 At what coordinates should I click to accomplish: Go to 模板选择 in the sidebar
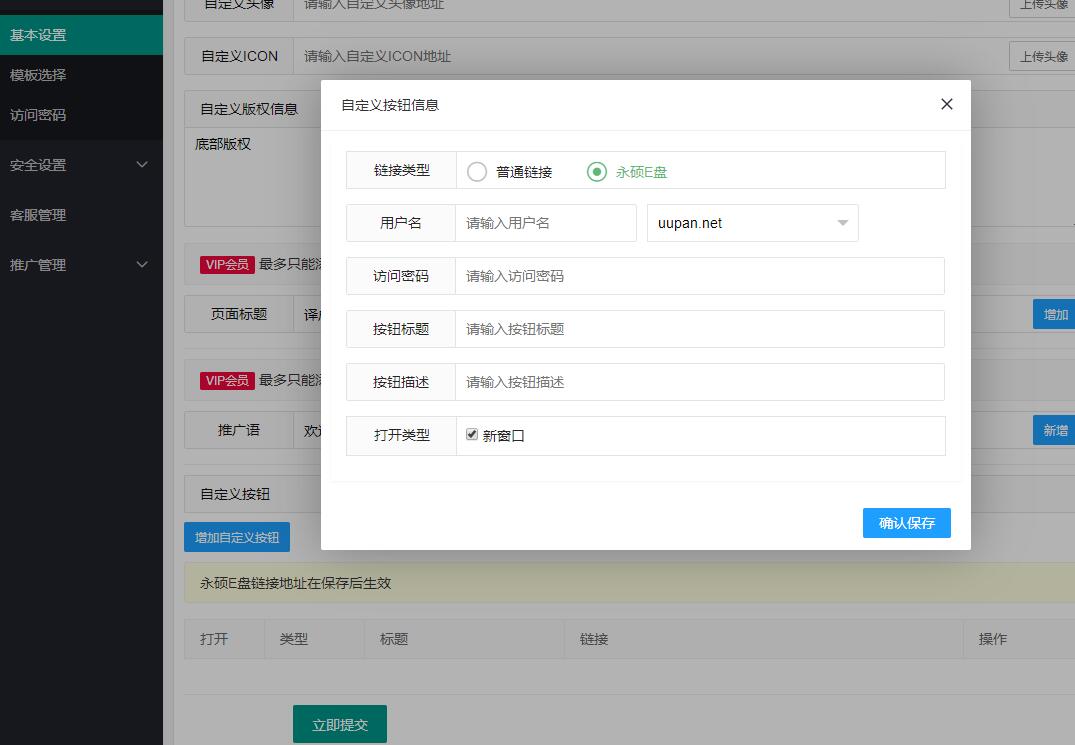click(x=80, y=75)
